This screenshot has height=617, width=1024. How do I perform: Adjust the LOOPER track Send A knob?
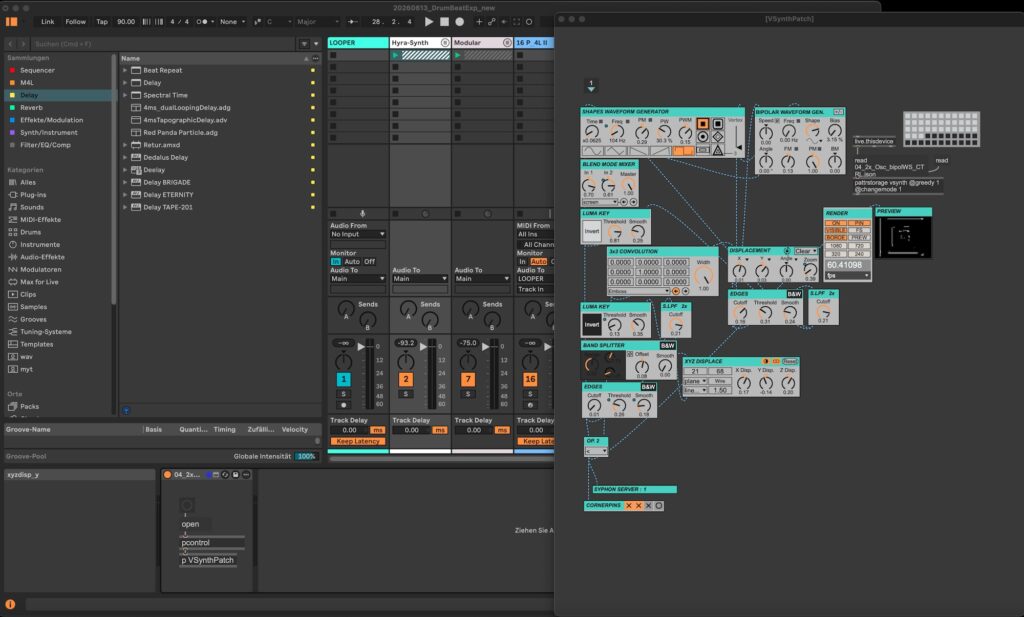click(345, 309)
